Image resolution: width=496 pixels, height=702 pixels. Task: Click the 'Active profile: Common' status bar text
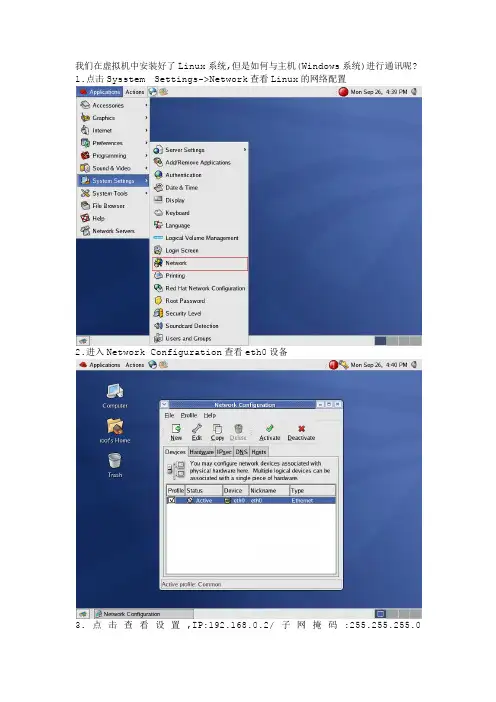(191, 584)
